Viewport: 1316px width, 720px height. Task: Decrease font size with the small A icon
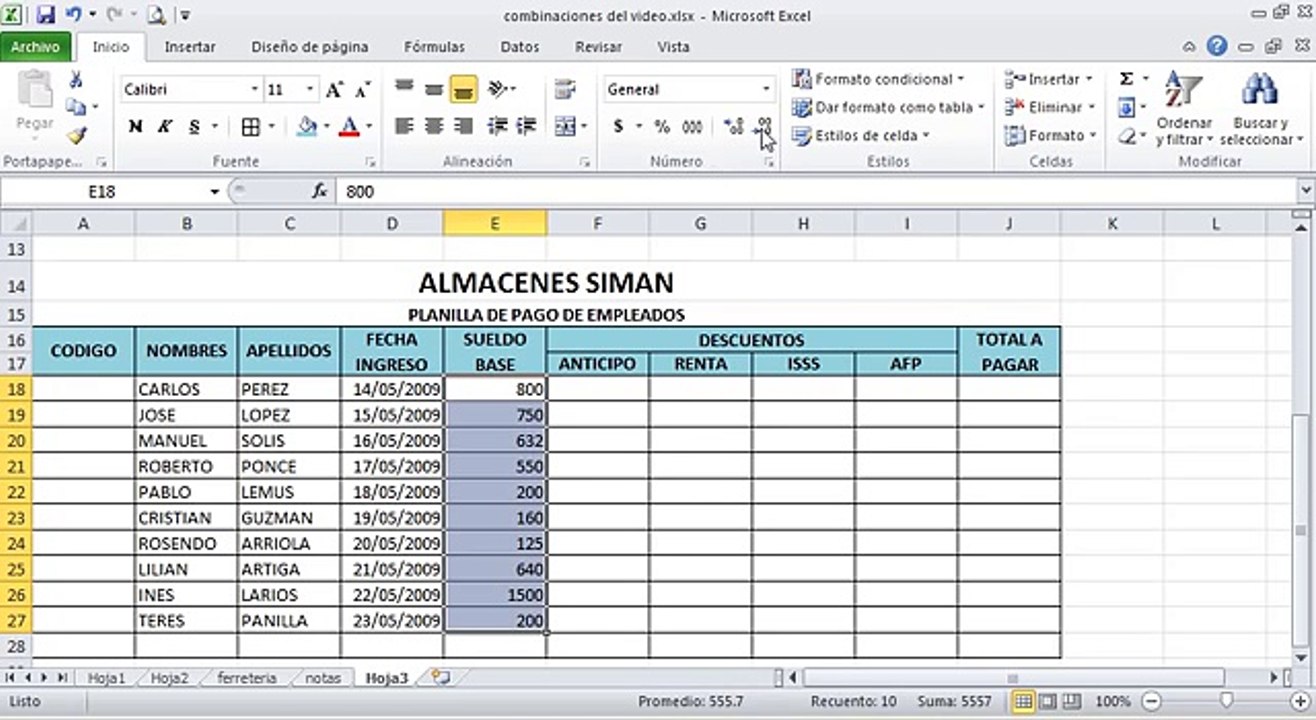[x=362, y=90]
